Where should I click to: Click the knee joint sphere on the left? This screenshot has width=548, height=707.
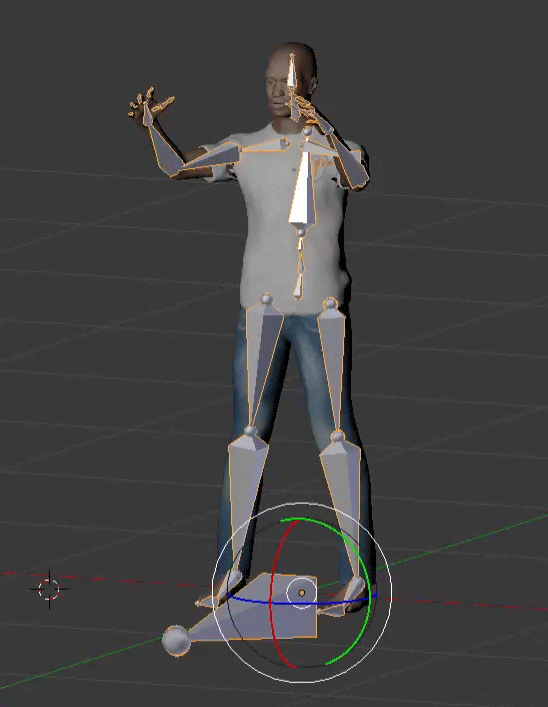click(250, 431)
